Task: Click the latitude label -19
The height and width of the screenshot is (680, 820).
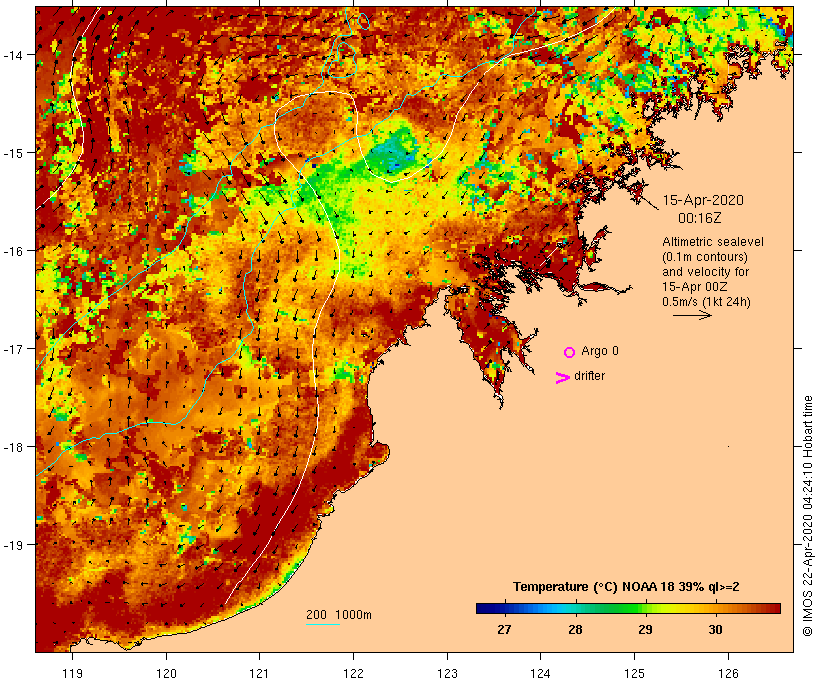Action: 13,545
